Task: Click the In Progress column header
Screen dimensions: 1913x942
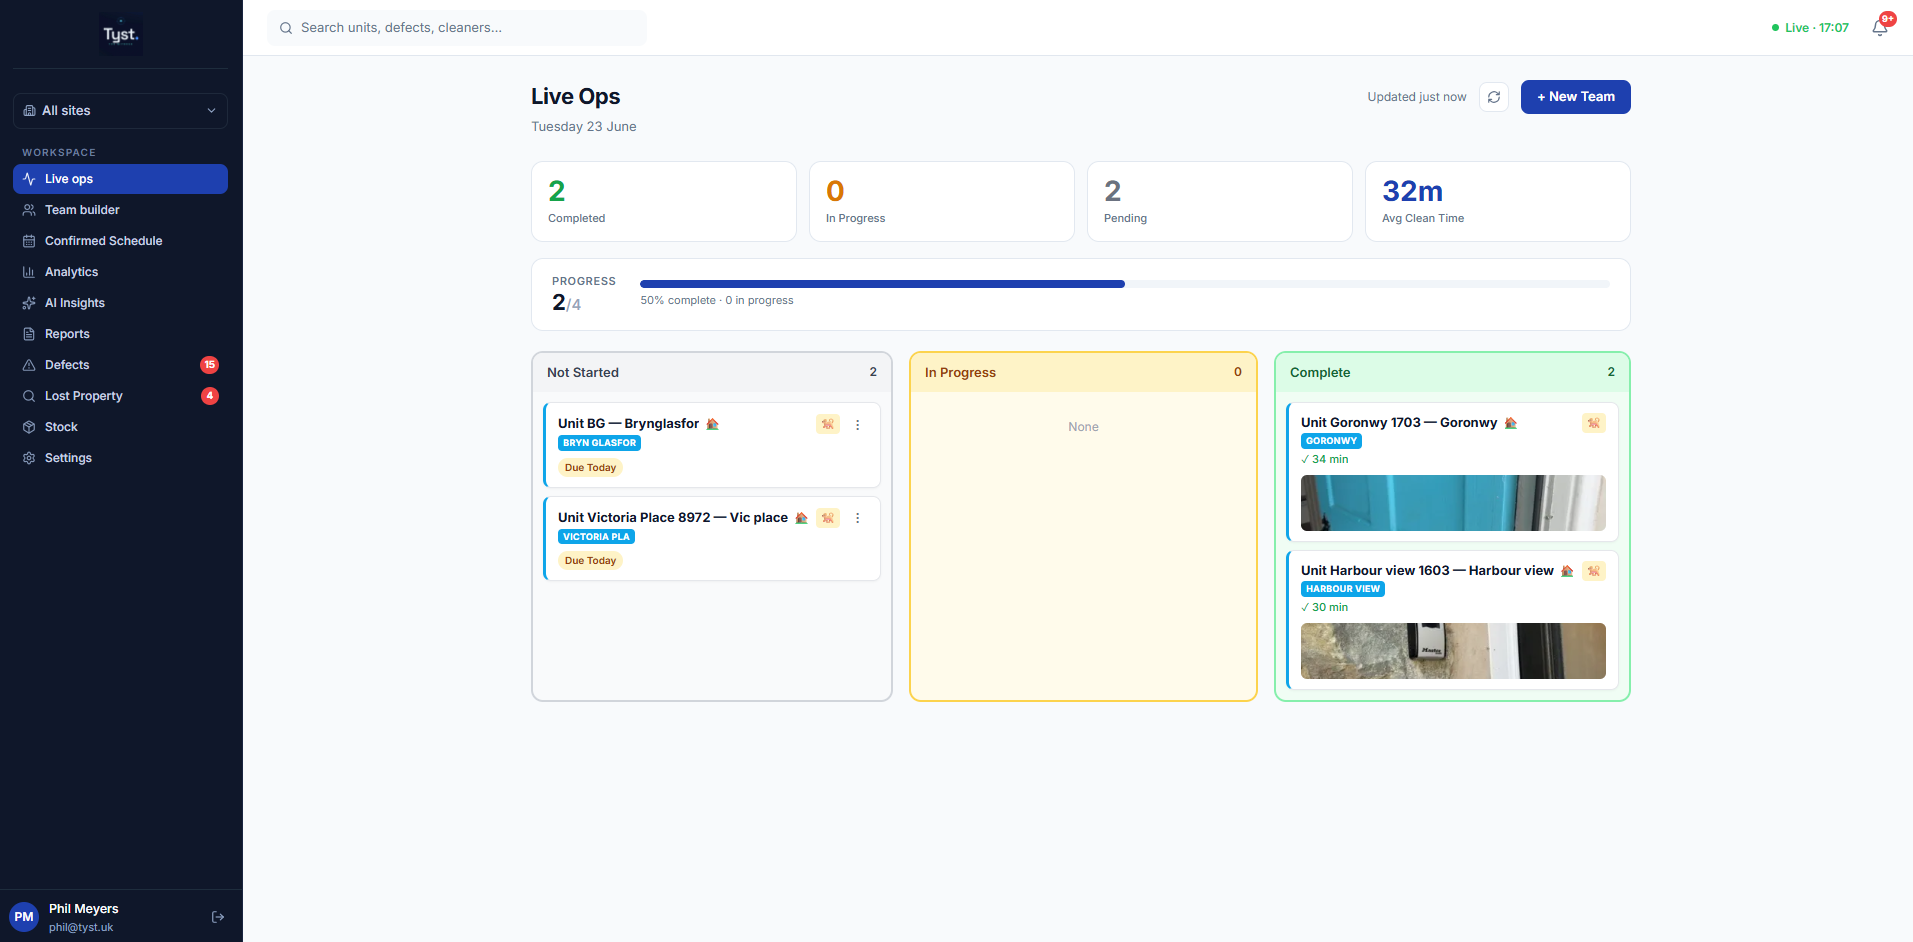Action: click(1083, 372)
